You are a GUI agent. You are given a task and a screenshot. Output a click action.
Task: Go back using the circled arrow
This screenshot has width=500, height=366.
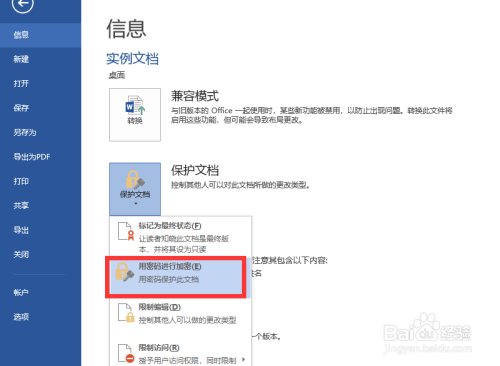click(x=23, y=4)
